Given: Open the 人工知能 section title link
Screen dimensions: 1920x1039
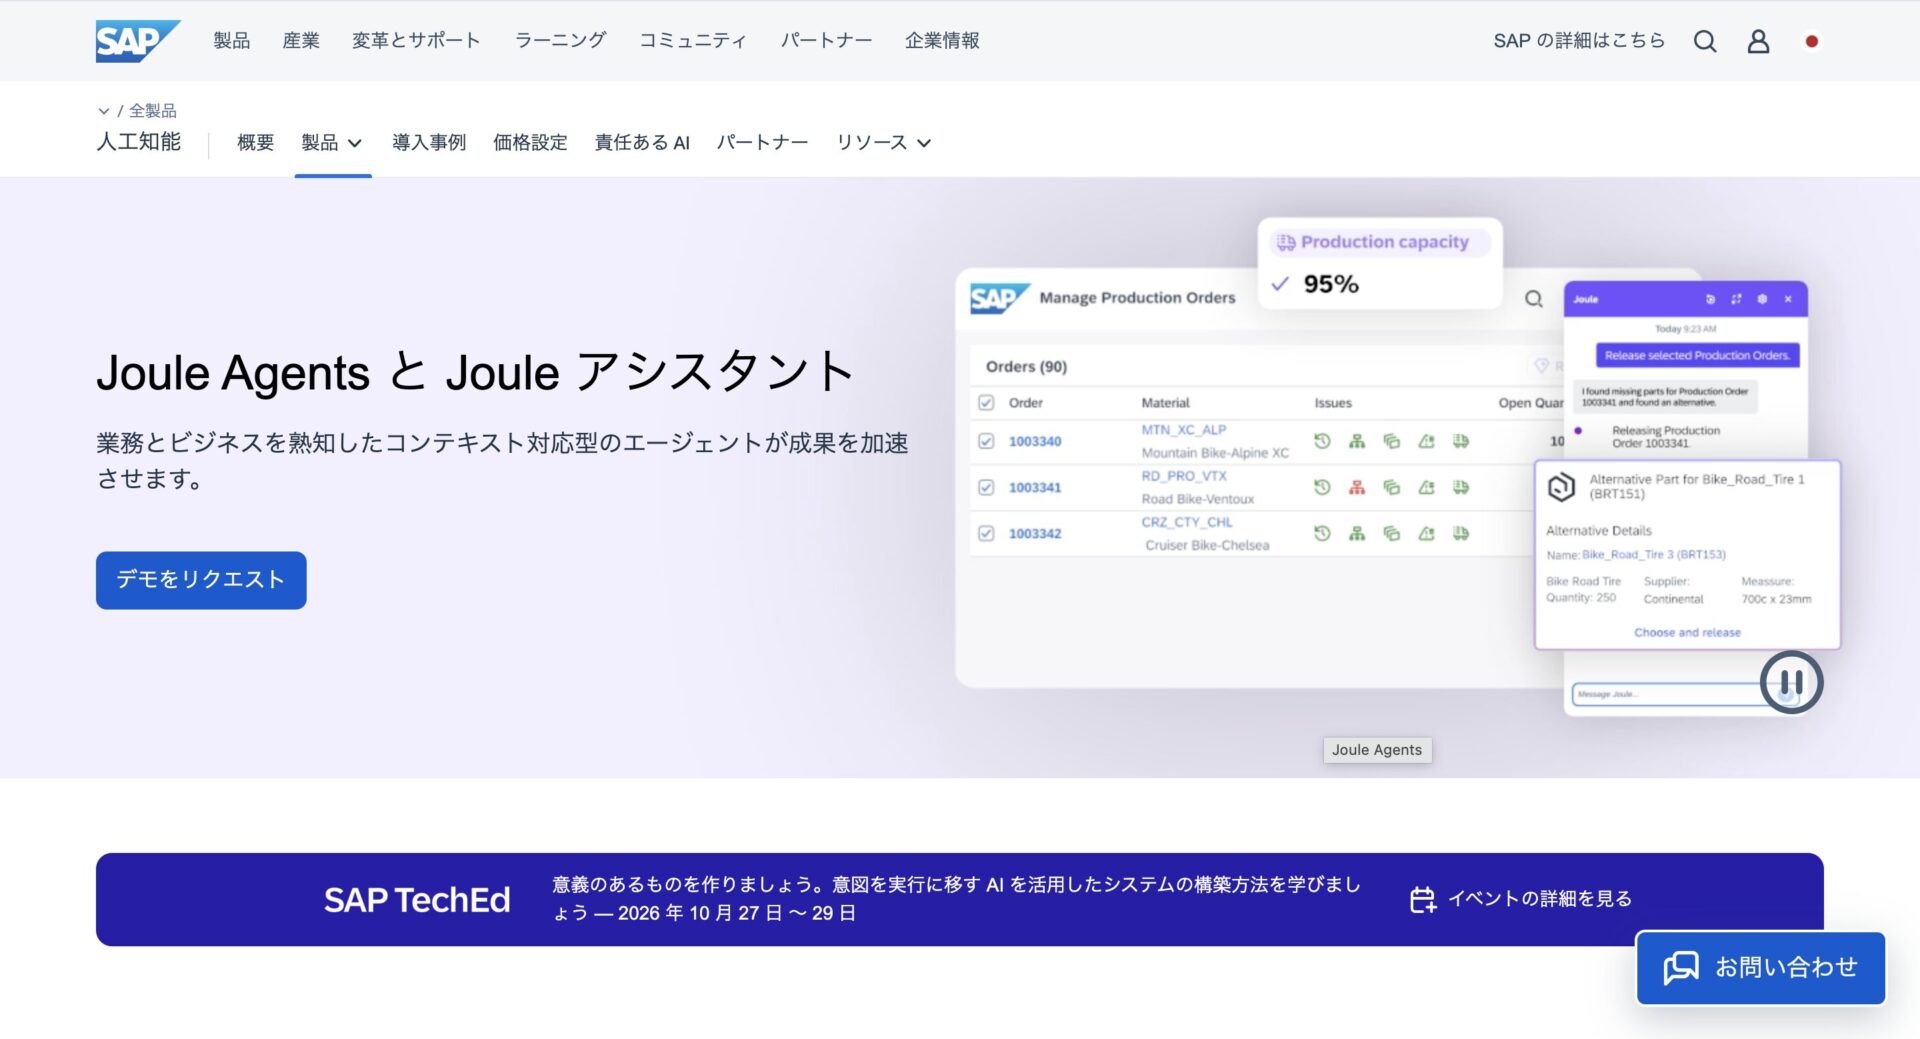Looking at the screenshot, I should (139, 142).
